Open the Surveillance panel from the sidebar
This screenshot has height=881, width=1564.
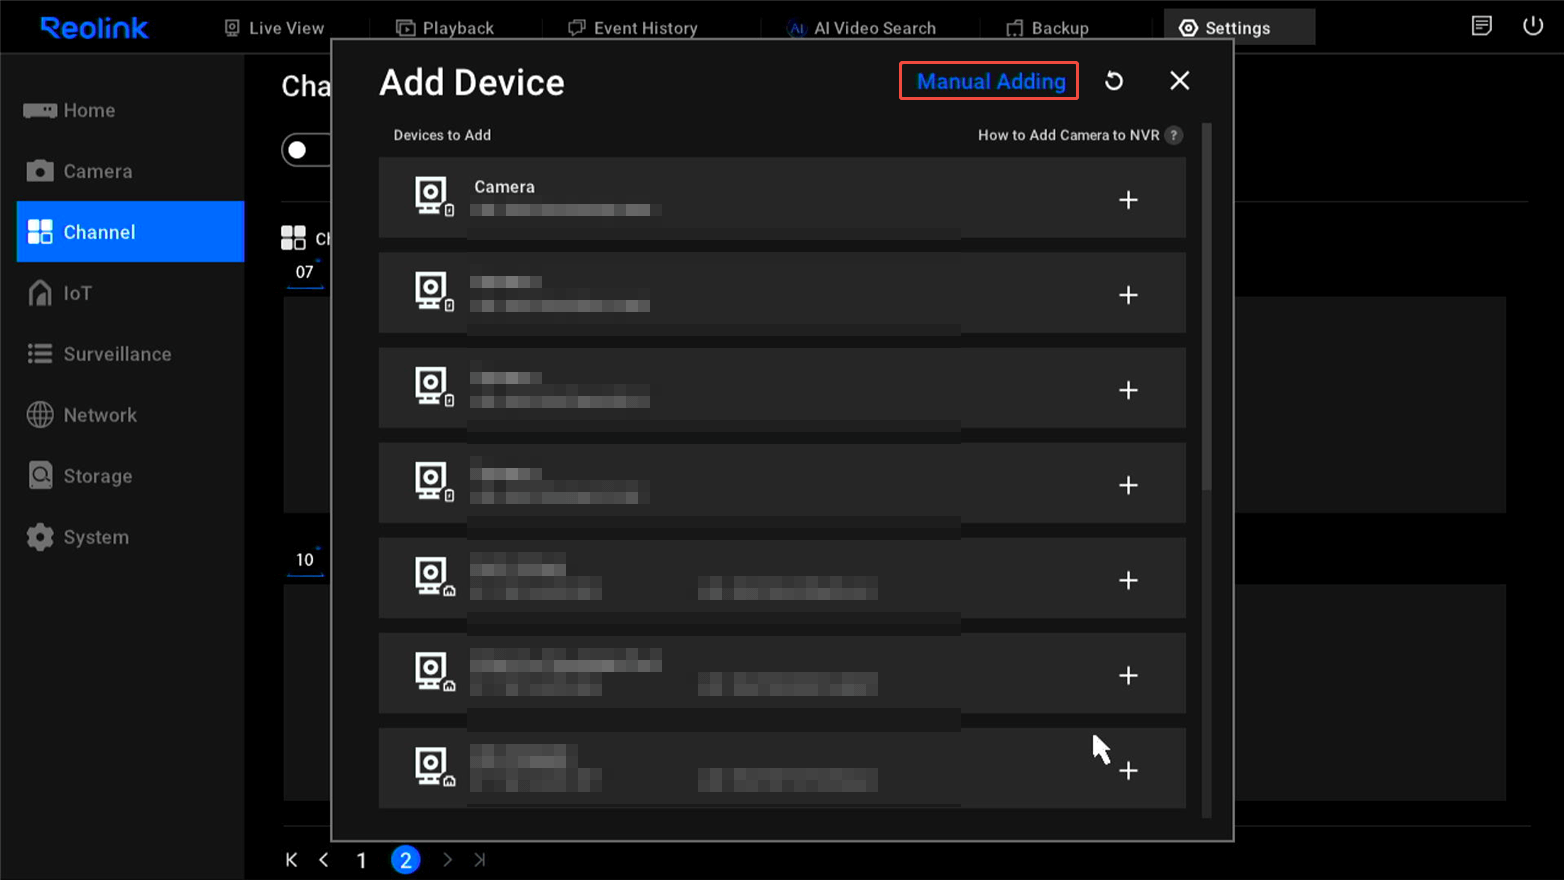40,353
